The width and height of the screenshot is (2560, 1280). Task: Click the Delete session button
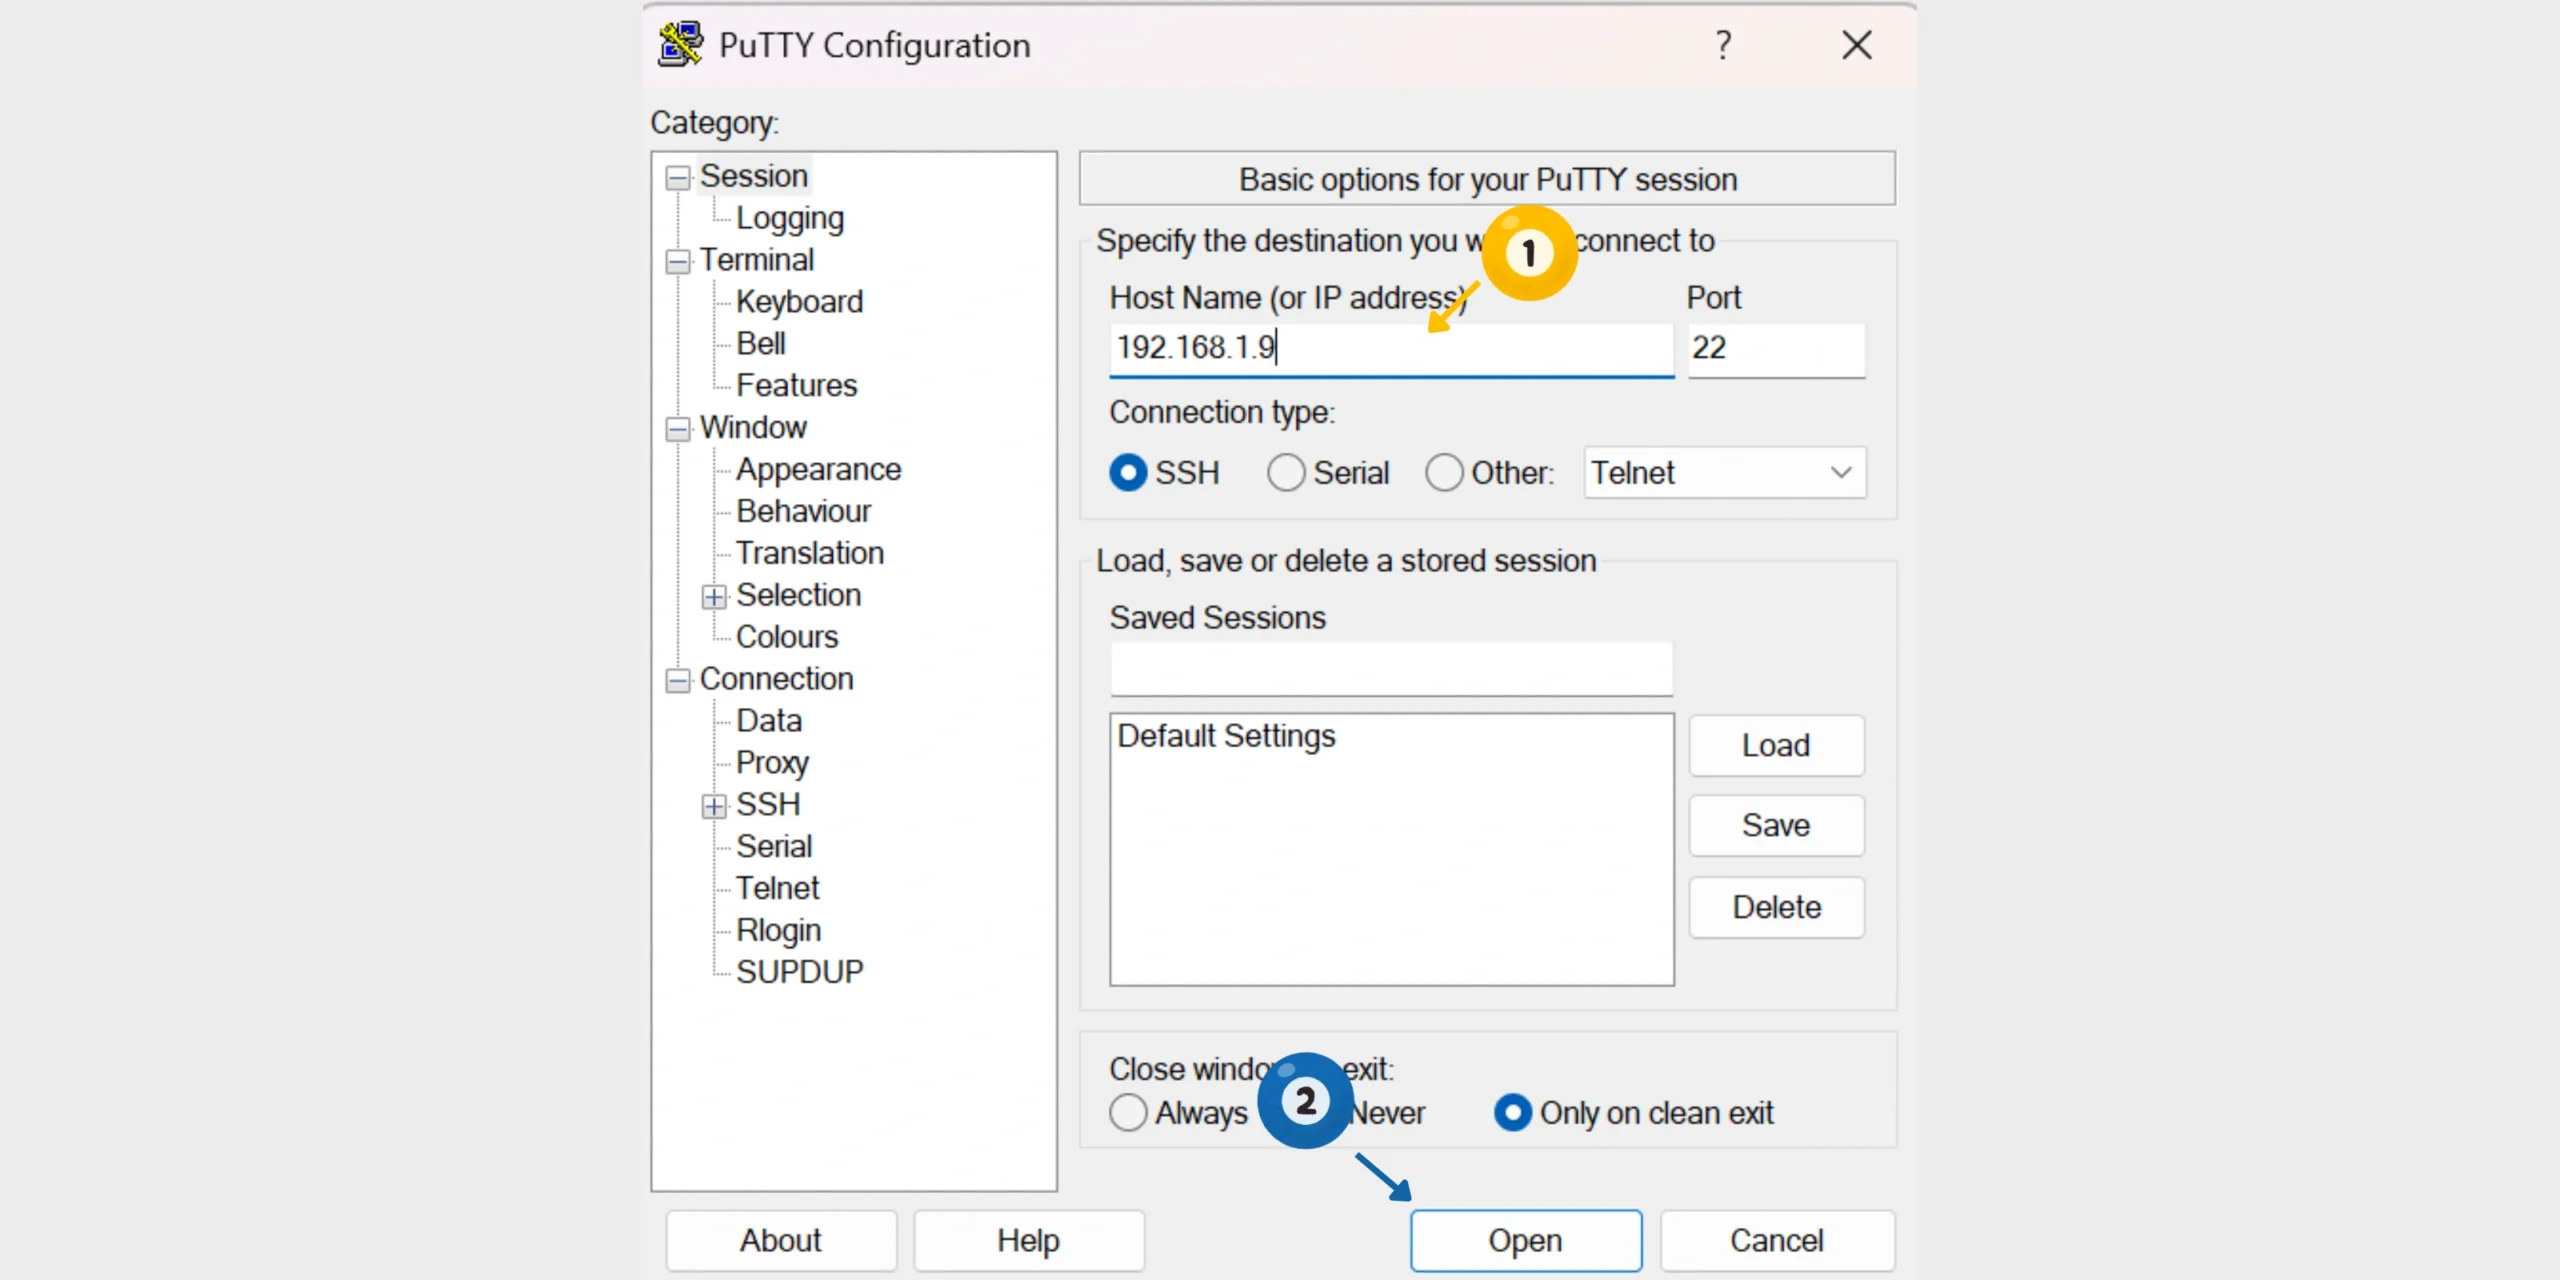point(1776,908)
